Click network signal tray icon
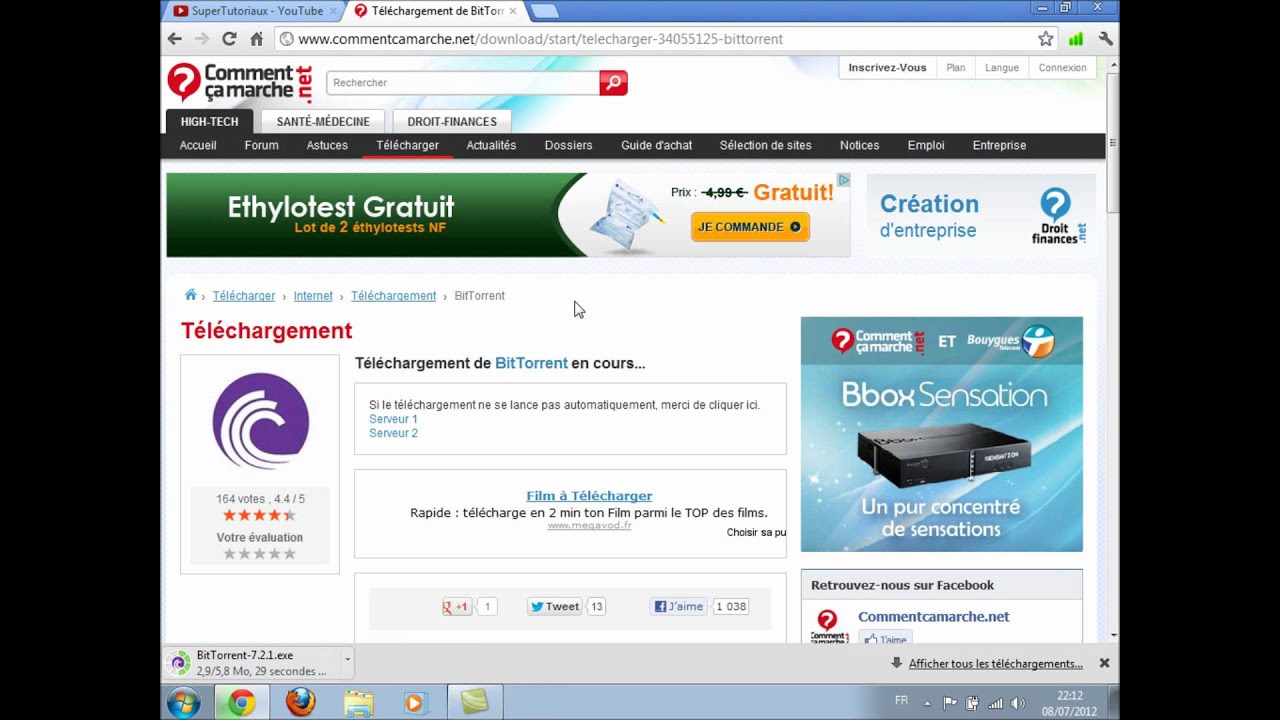The image size is (1280, 720). 995,703
